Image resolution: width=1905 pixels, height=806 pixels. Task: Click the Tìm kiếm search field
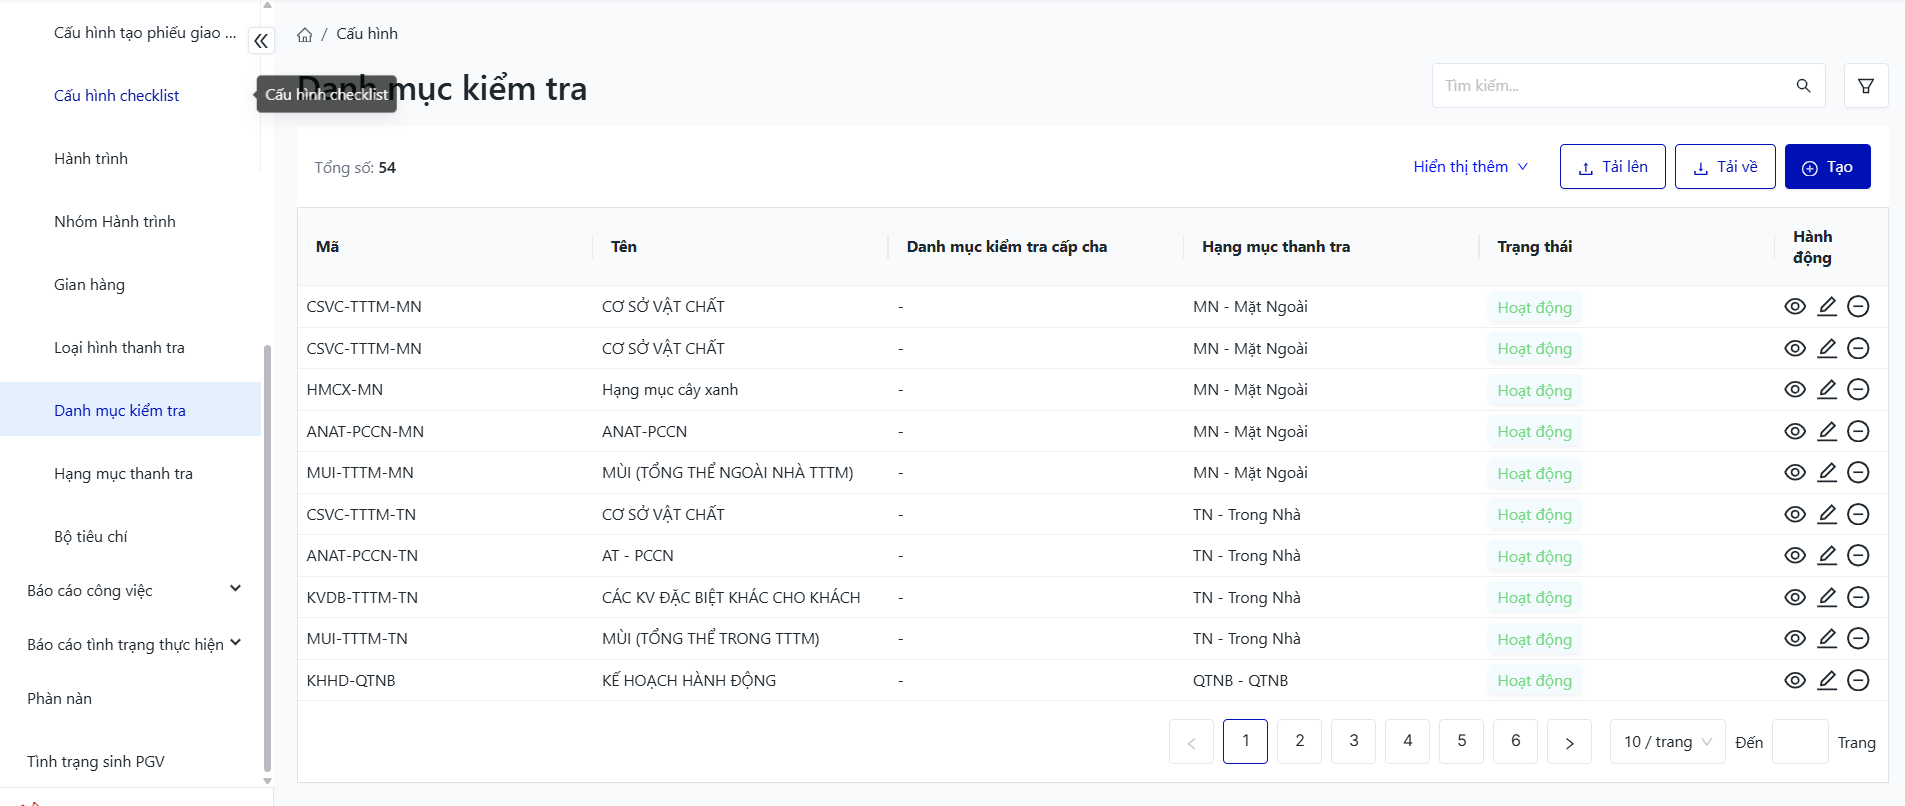1612,86
